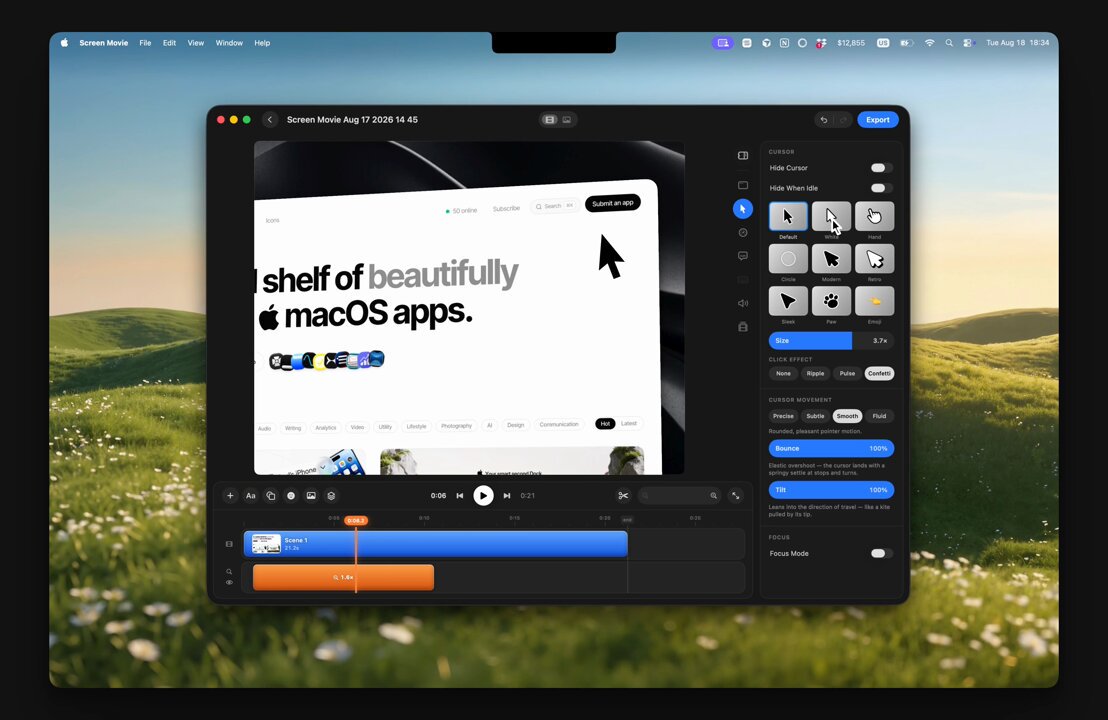This screenshot has height=720, width=1108.
Task: Select the Scene 1 clip on timeline
Action: [435, 544]
